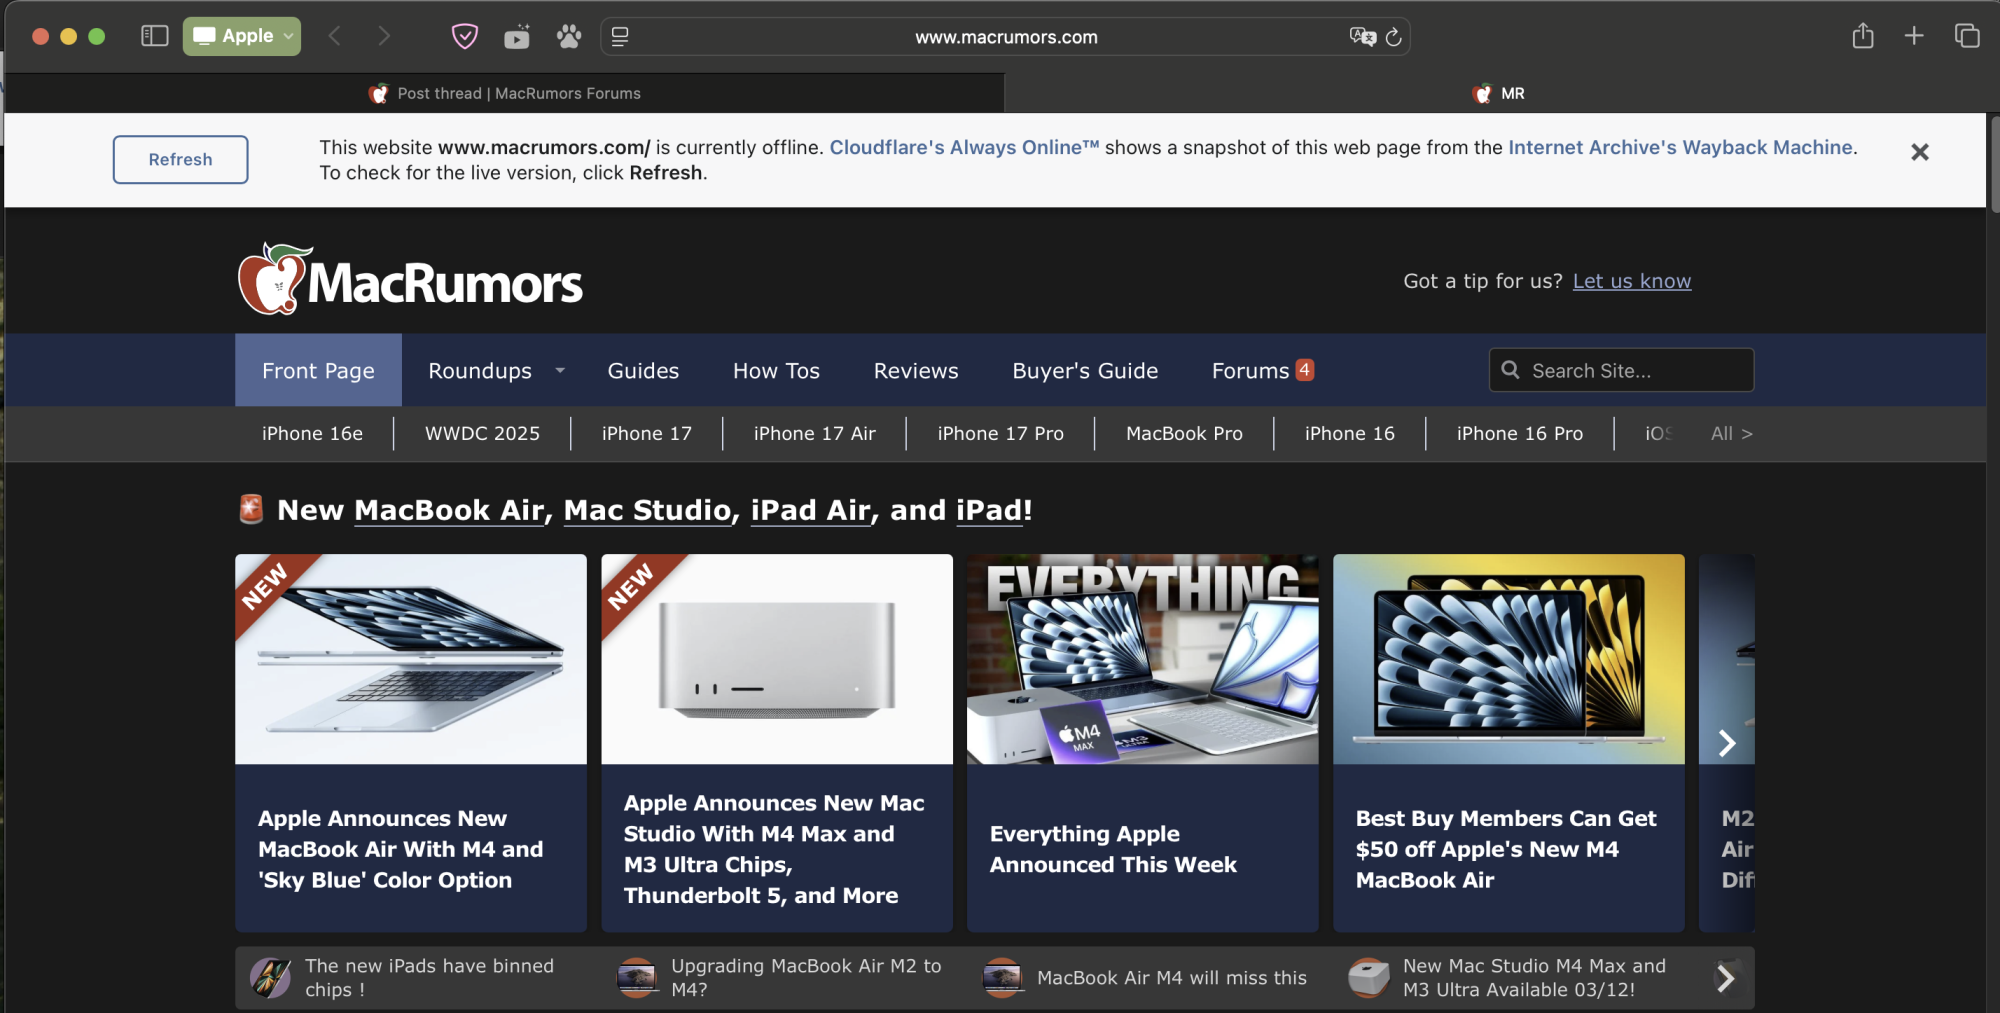Open the WWDC 2025 roundup link
The width and height of the screenshot is (2000, 1013).
coord(482,433)
